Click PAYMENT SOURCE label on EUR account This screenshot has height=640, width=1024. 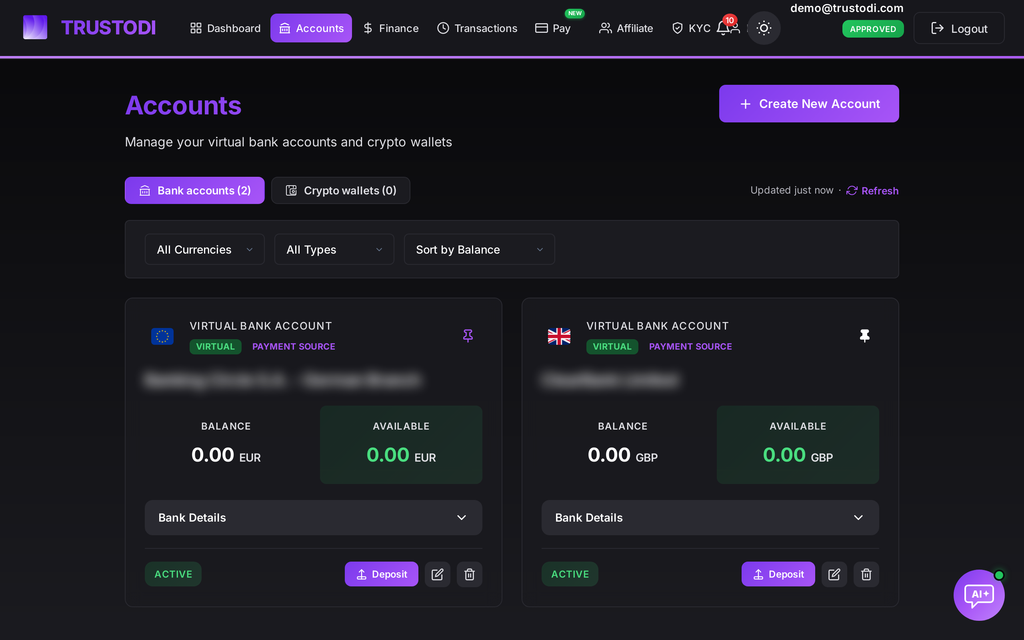293,347
